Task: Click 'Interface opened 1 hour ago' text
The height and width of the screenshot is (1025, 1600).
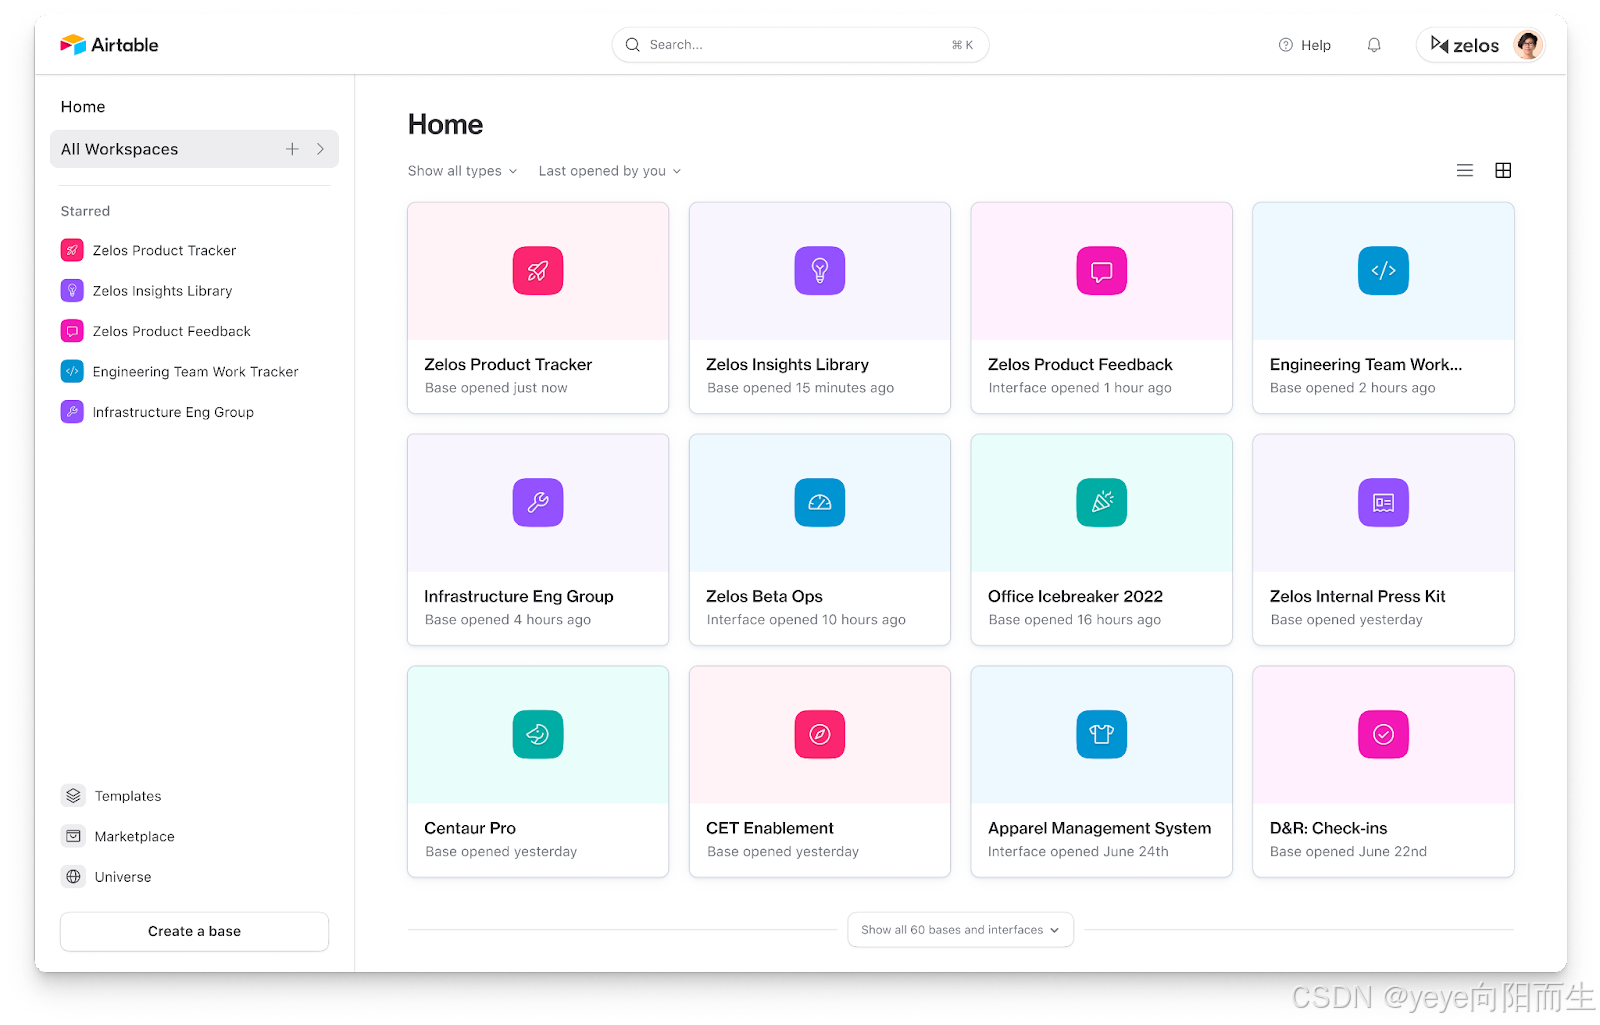Action: click(x=1080, y=388)
